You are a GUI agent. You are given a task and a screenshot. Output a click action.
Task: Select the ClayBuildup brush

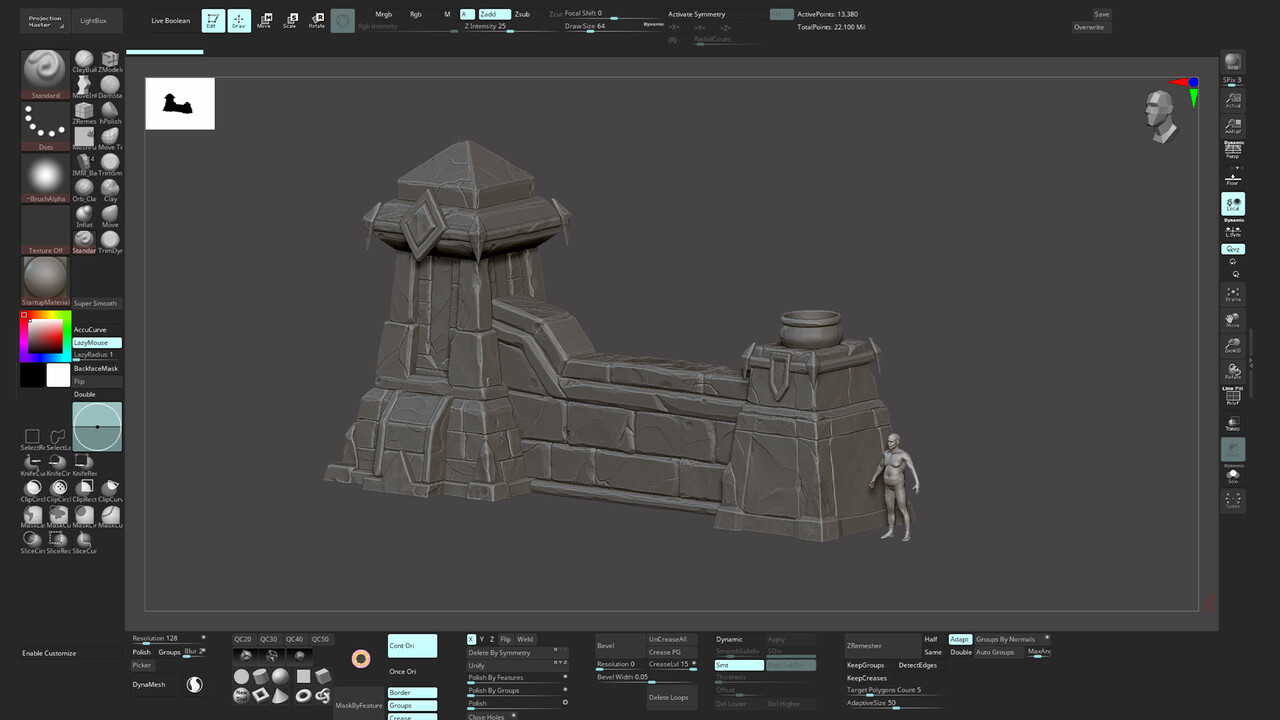(x=85, y=62)
